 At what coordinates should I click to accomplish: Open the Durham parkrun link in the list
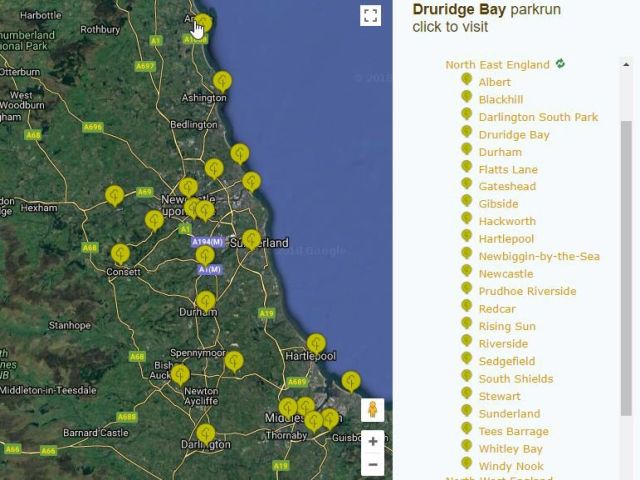tap(500, 152)
